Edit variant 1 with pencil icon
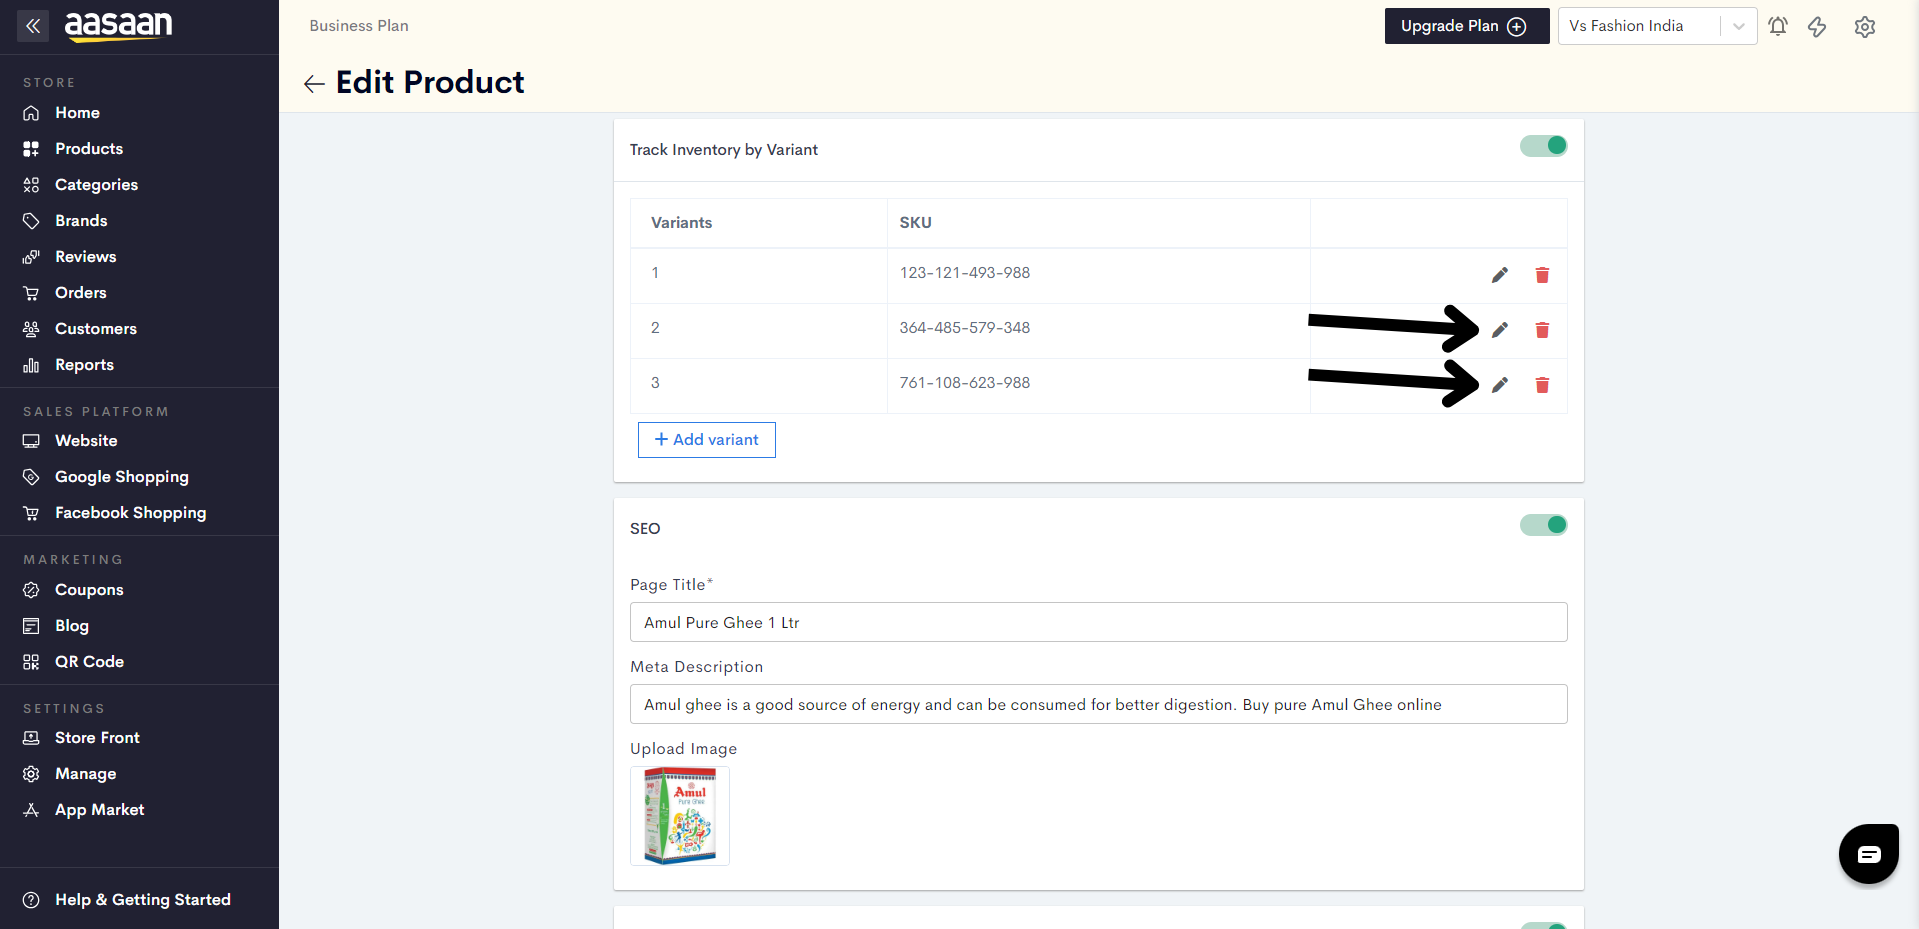Viewport: 1919px width, 929px height. point(1500,275)
